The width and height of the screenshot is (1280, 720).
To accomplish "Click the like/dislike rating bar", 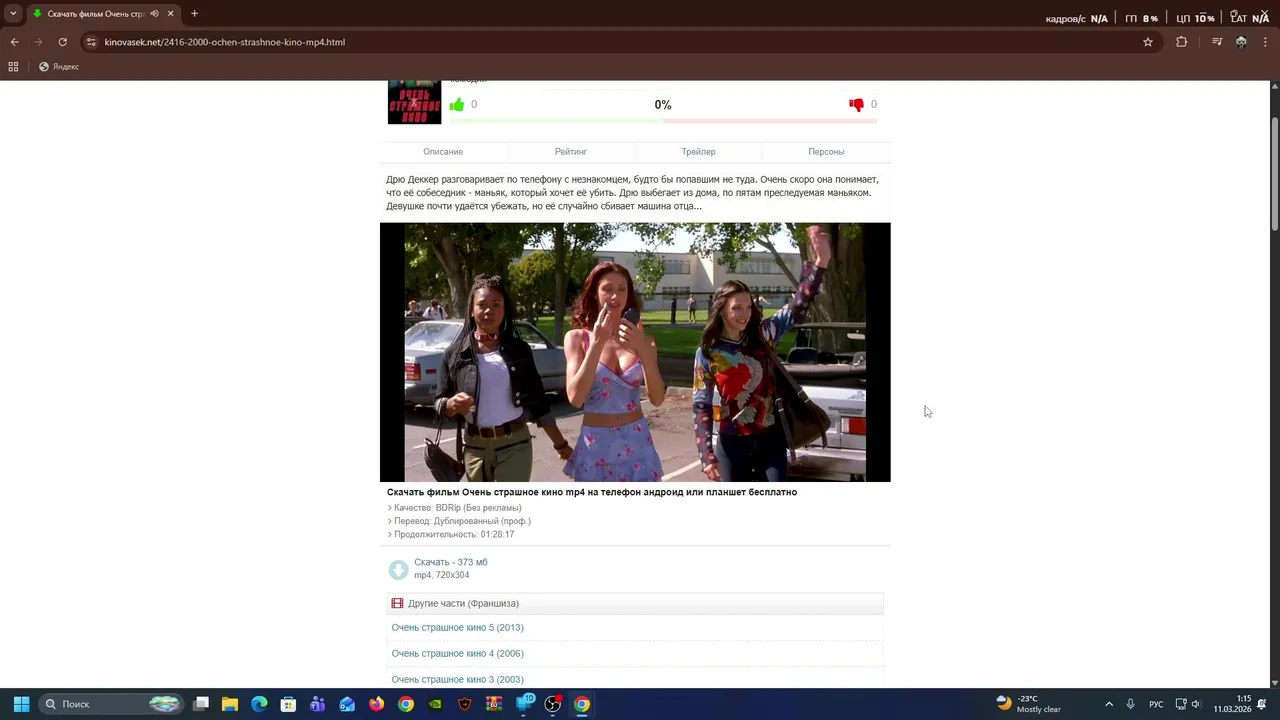I will click(x=663, y=120).
